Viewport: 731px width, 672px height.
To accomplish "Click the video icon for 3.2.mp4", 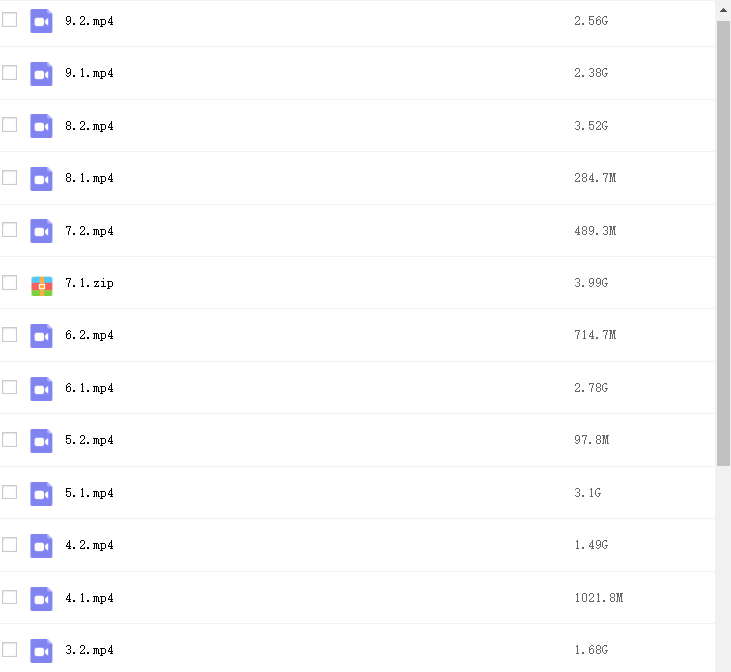I will [41, 650].
